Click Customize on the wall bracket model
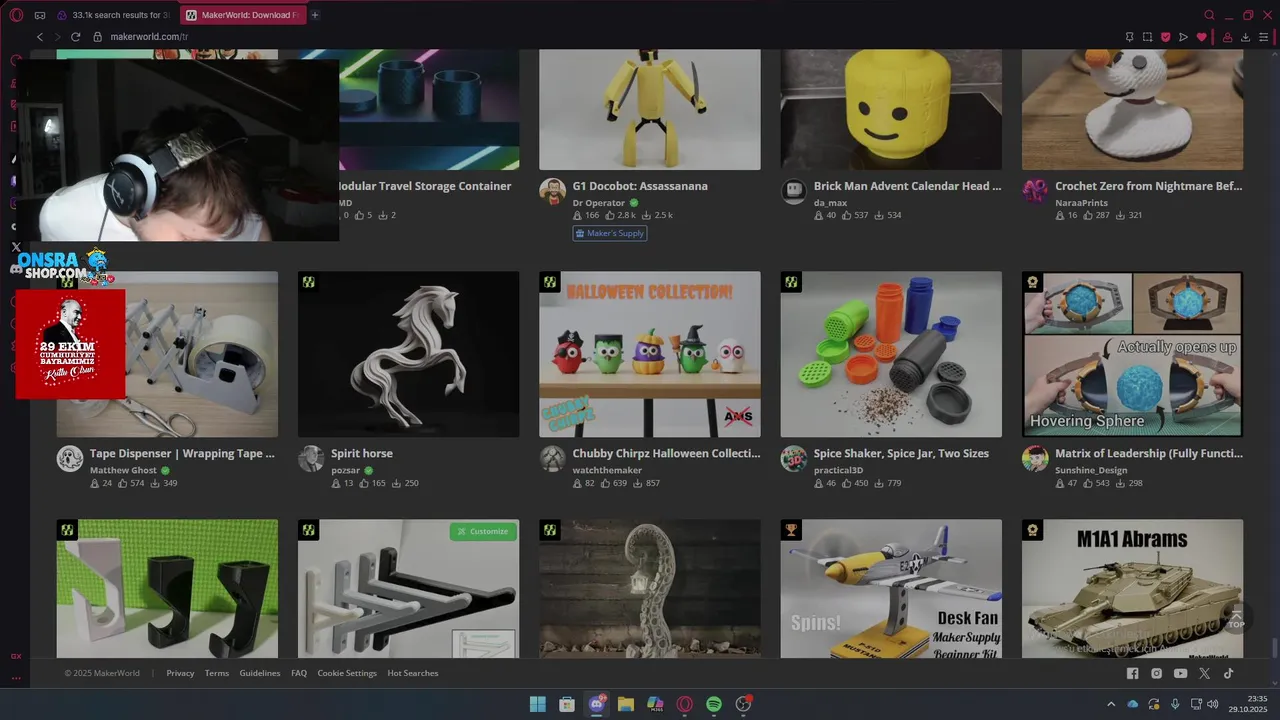 [483, 531]
